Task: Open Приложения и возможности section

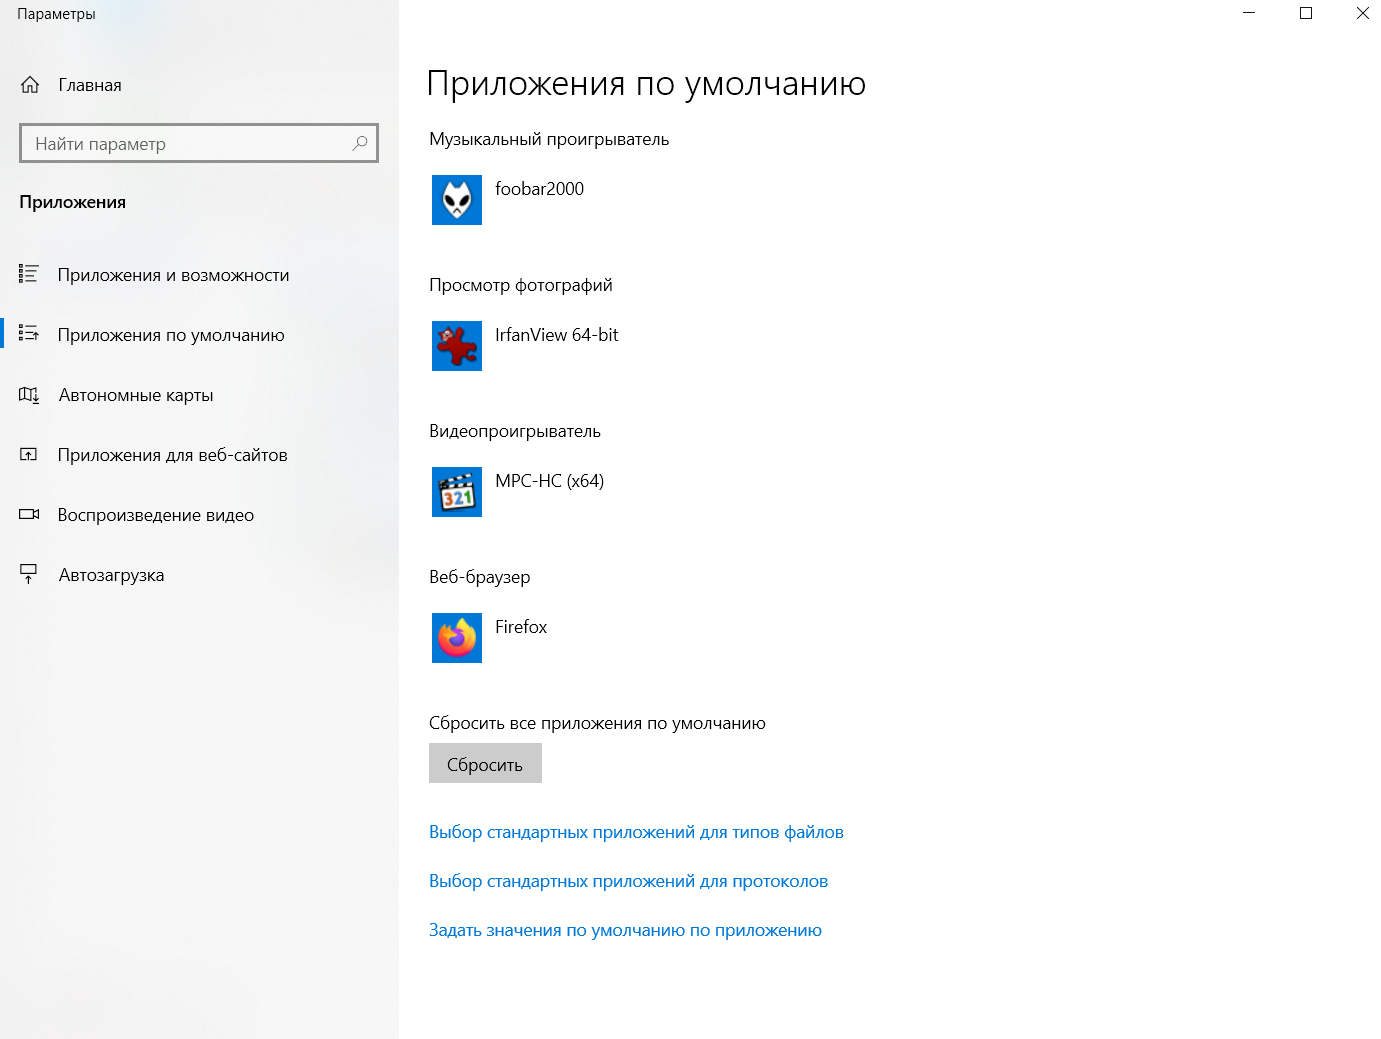Action: 173,275
